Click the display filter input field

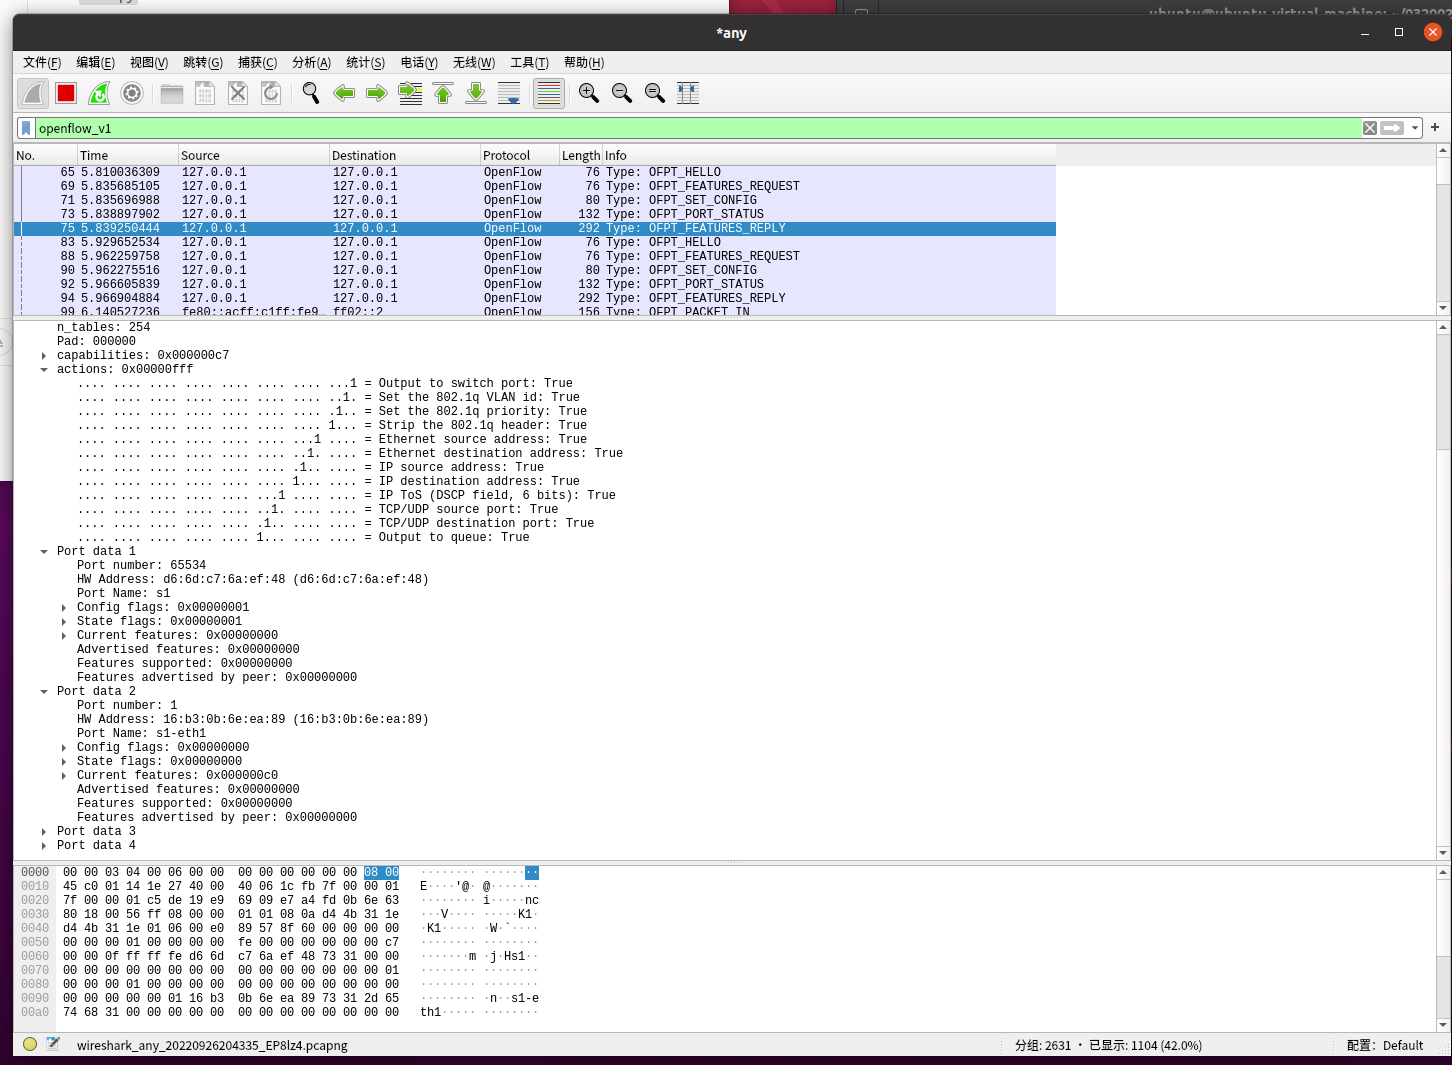coord(698,128)
